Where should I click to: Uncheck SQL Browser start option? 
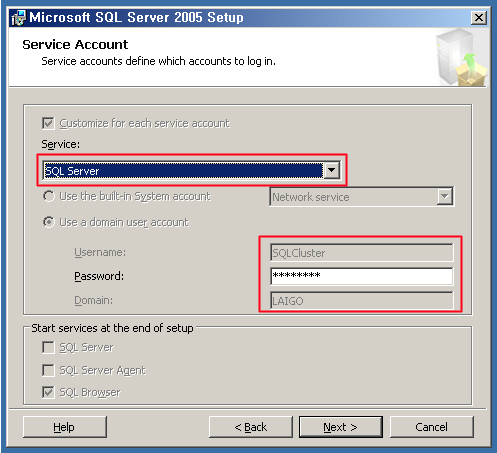(48, 392)
